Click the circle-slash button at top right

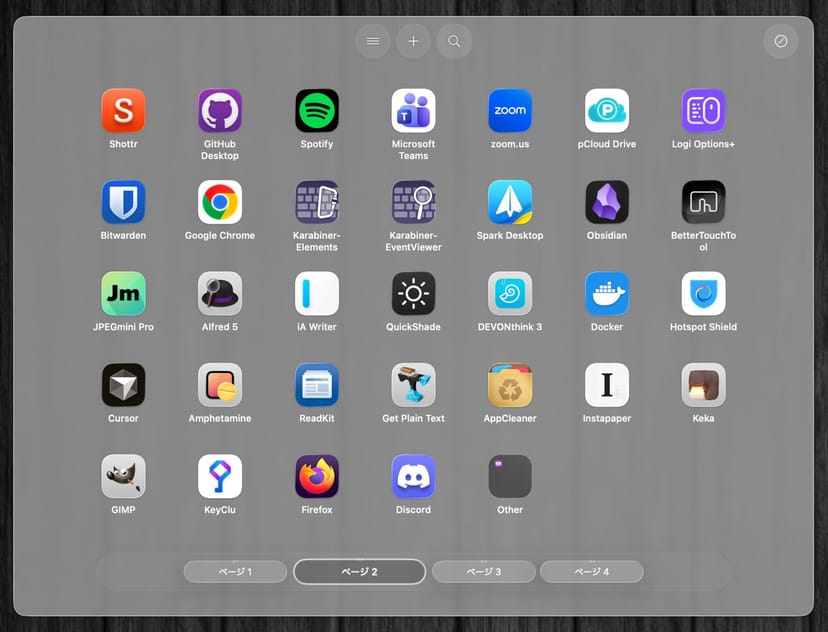point(781,41)
